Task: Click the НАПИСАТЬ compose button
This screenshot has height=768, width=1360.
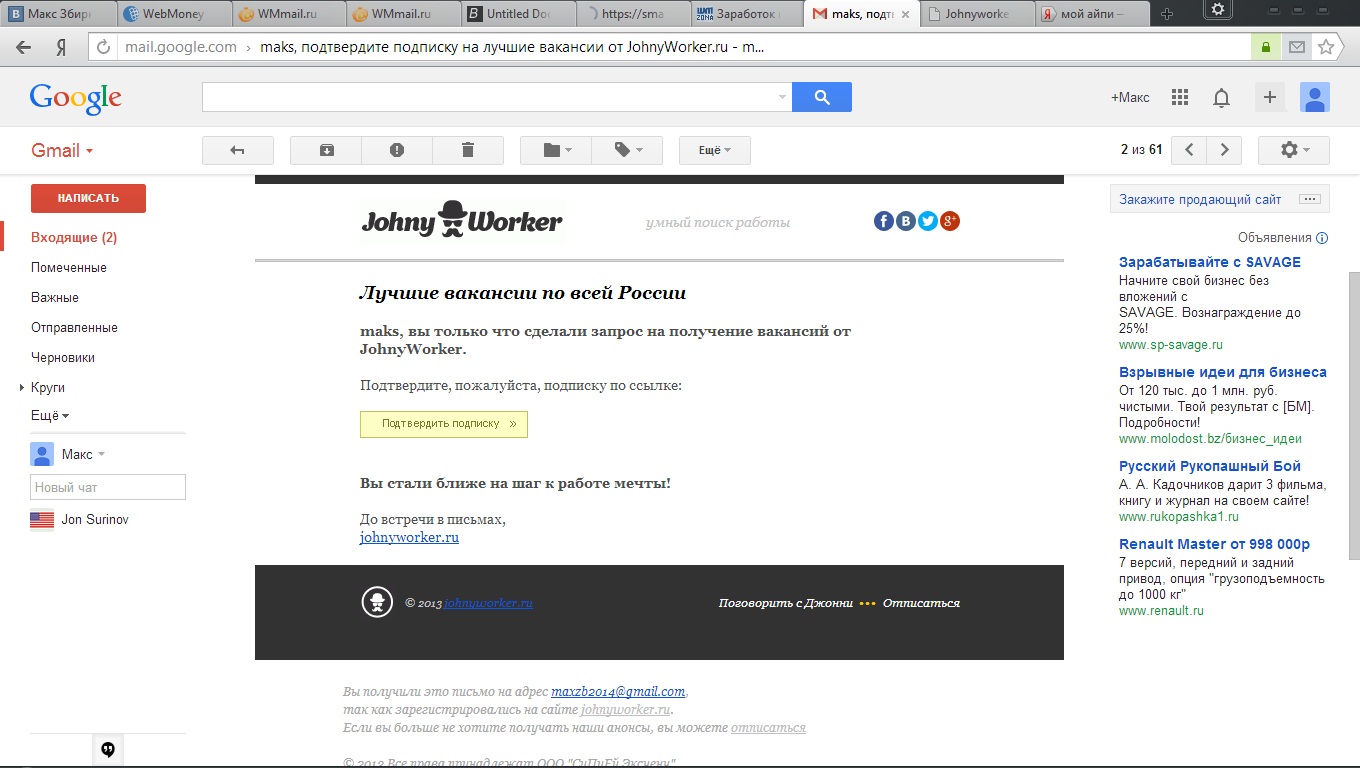Action: tap(88, 198)
